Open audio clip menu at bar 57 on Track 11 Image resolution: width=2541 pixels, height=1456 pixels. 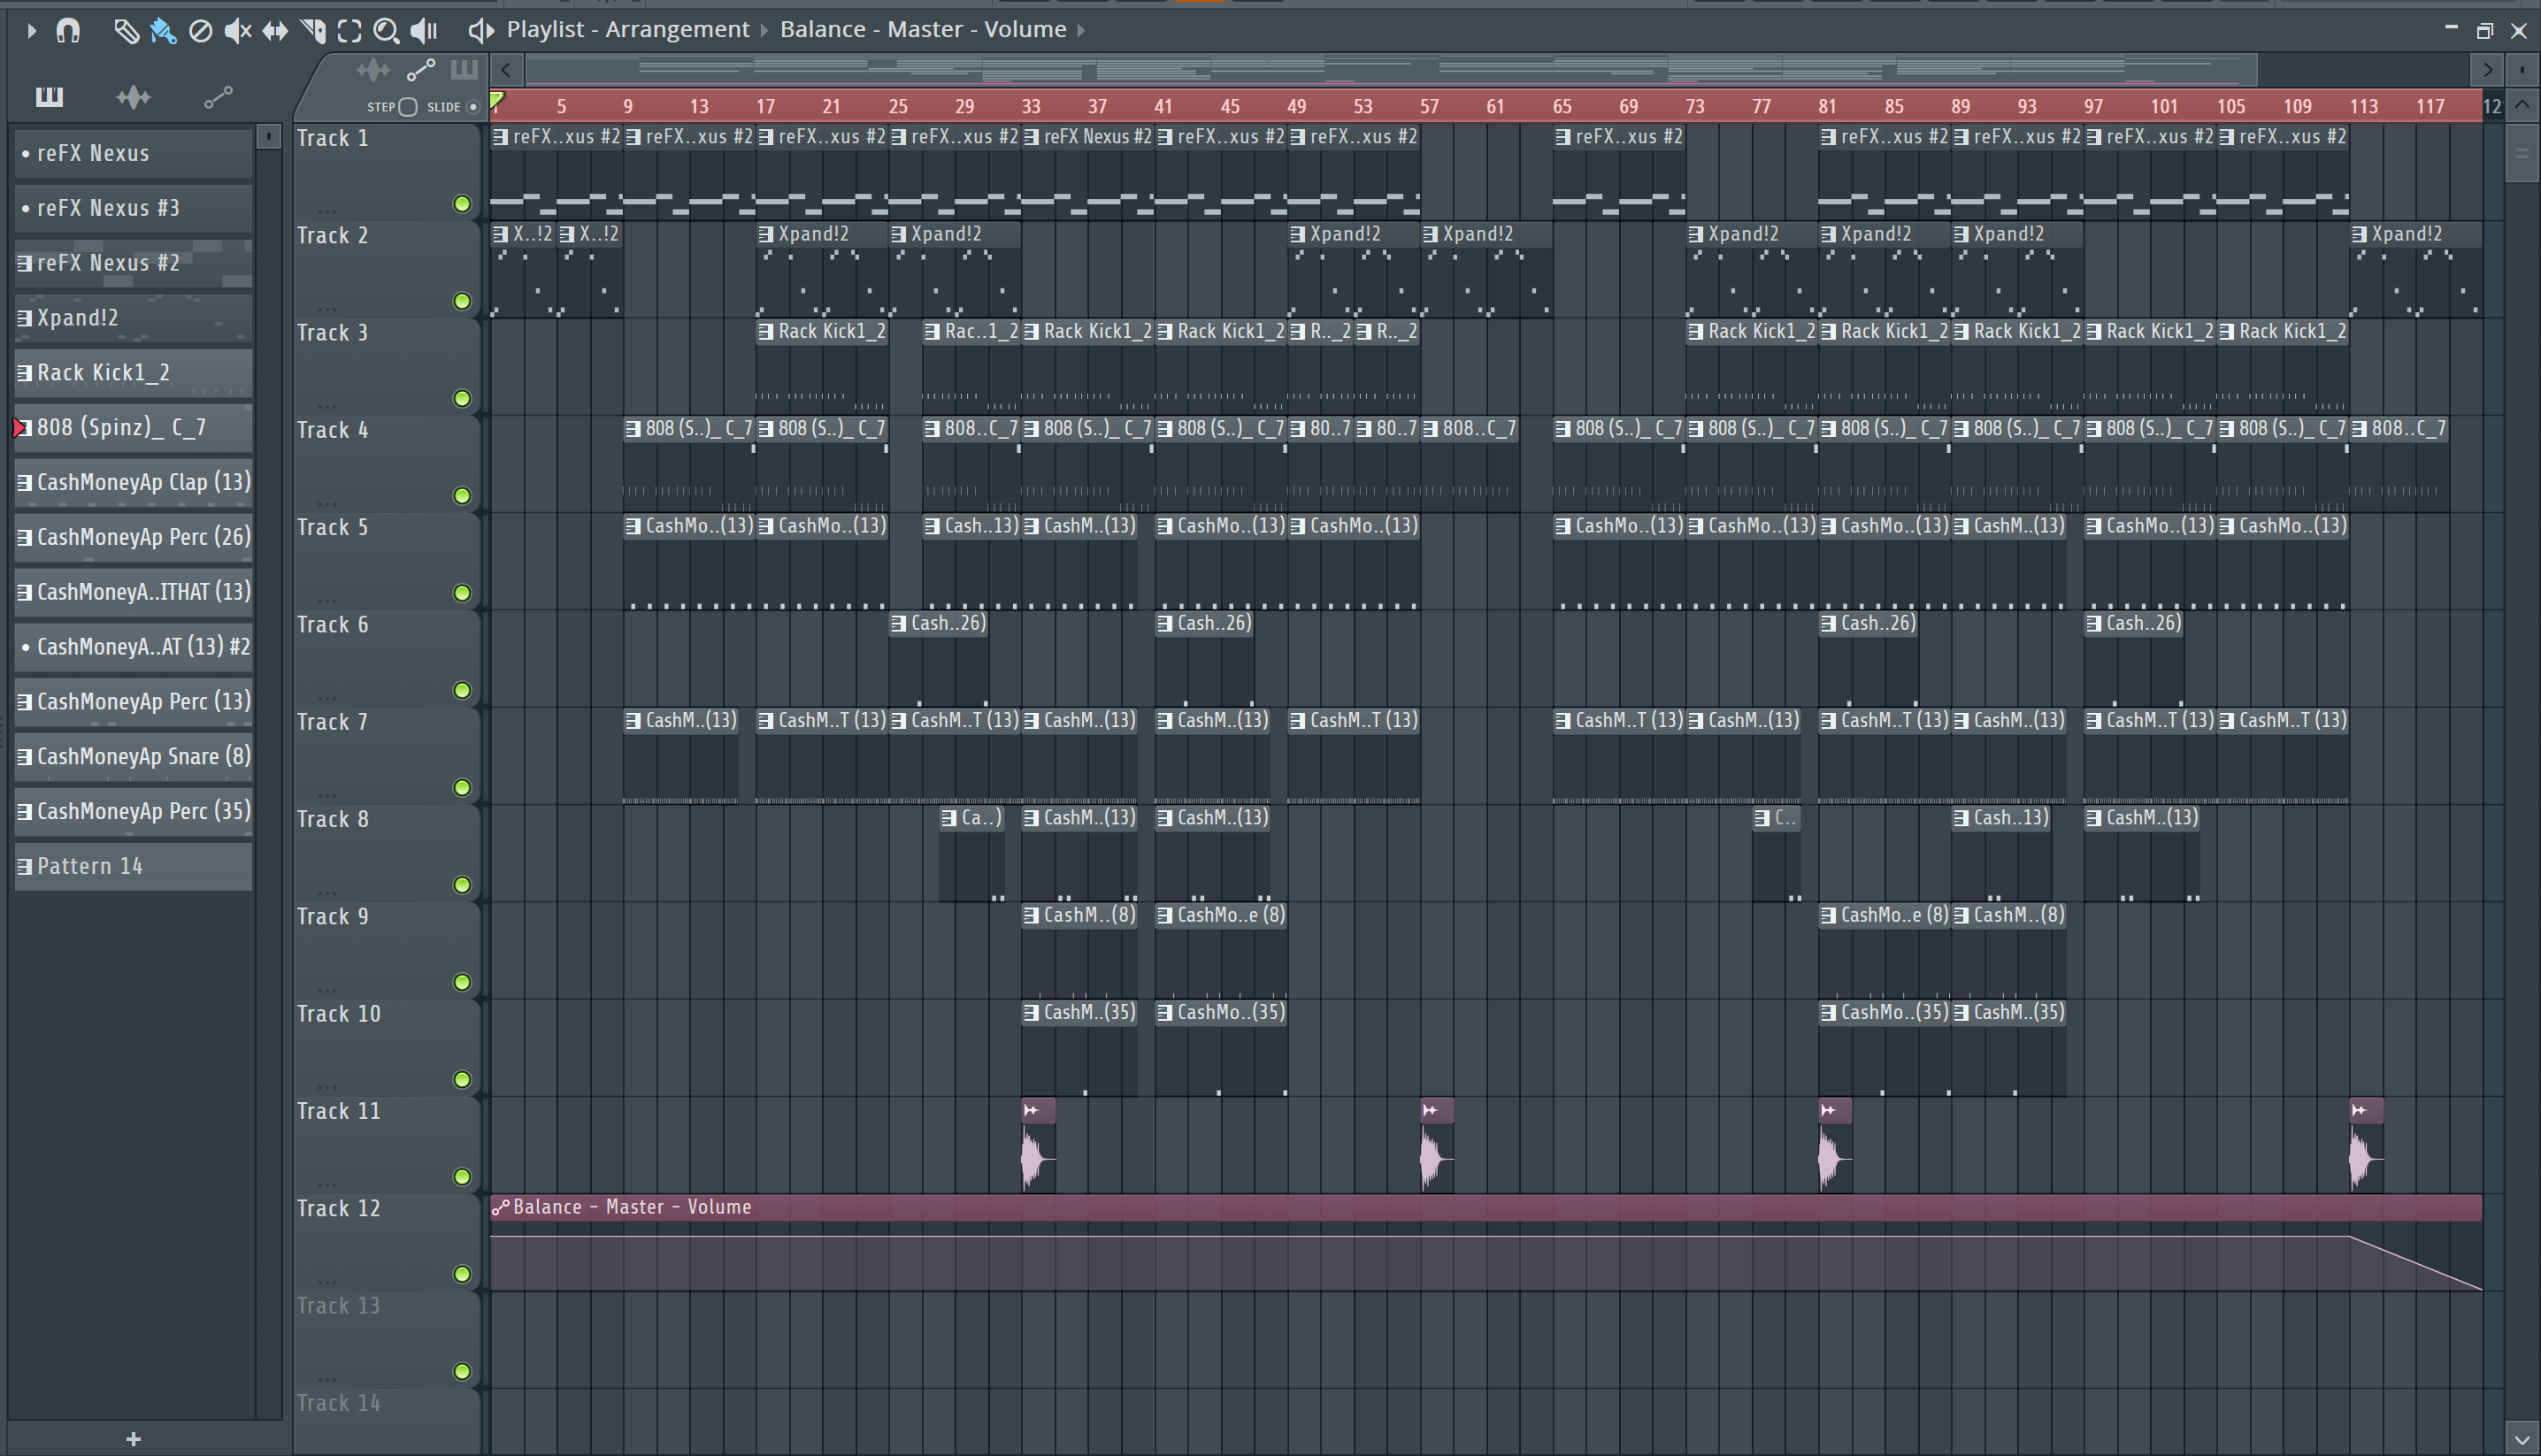(1431, 1110)
